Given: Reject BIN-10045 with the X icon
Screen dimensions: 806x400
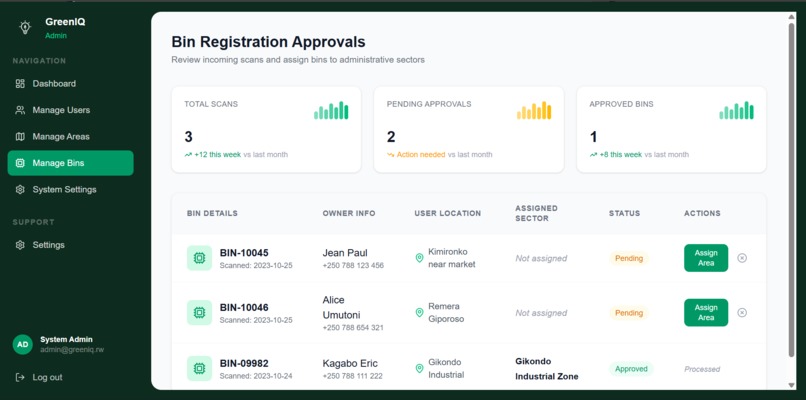Looking at the screenshot, I should coord(742,258).
